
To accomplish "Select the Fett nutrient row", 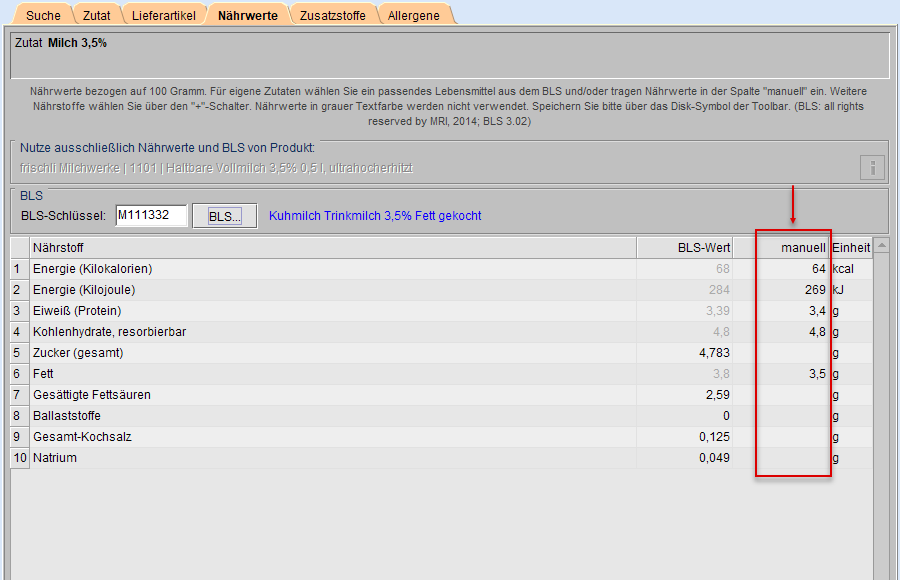I will click(442, 374).
